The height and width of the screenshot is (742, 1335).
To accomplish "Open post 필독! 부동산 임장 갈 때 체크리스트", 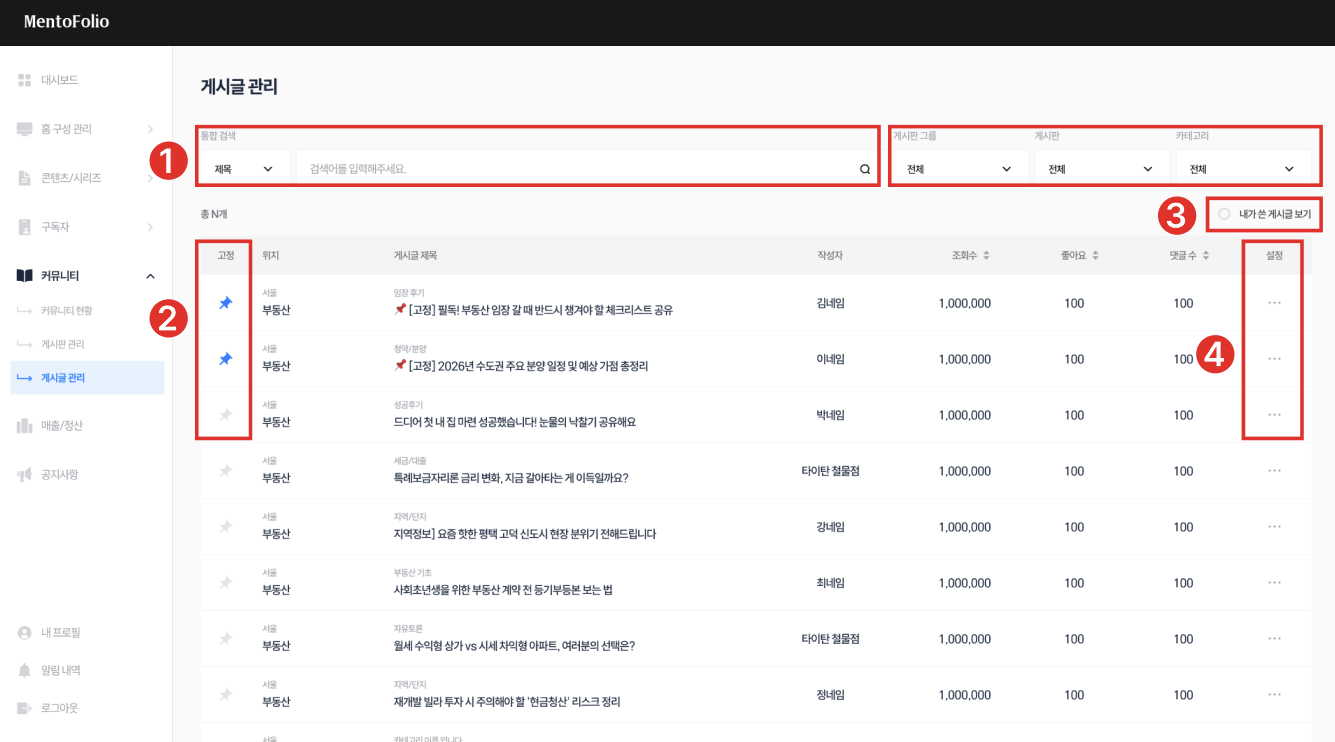I will [x=533, y=310].
